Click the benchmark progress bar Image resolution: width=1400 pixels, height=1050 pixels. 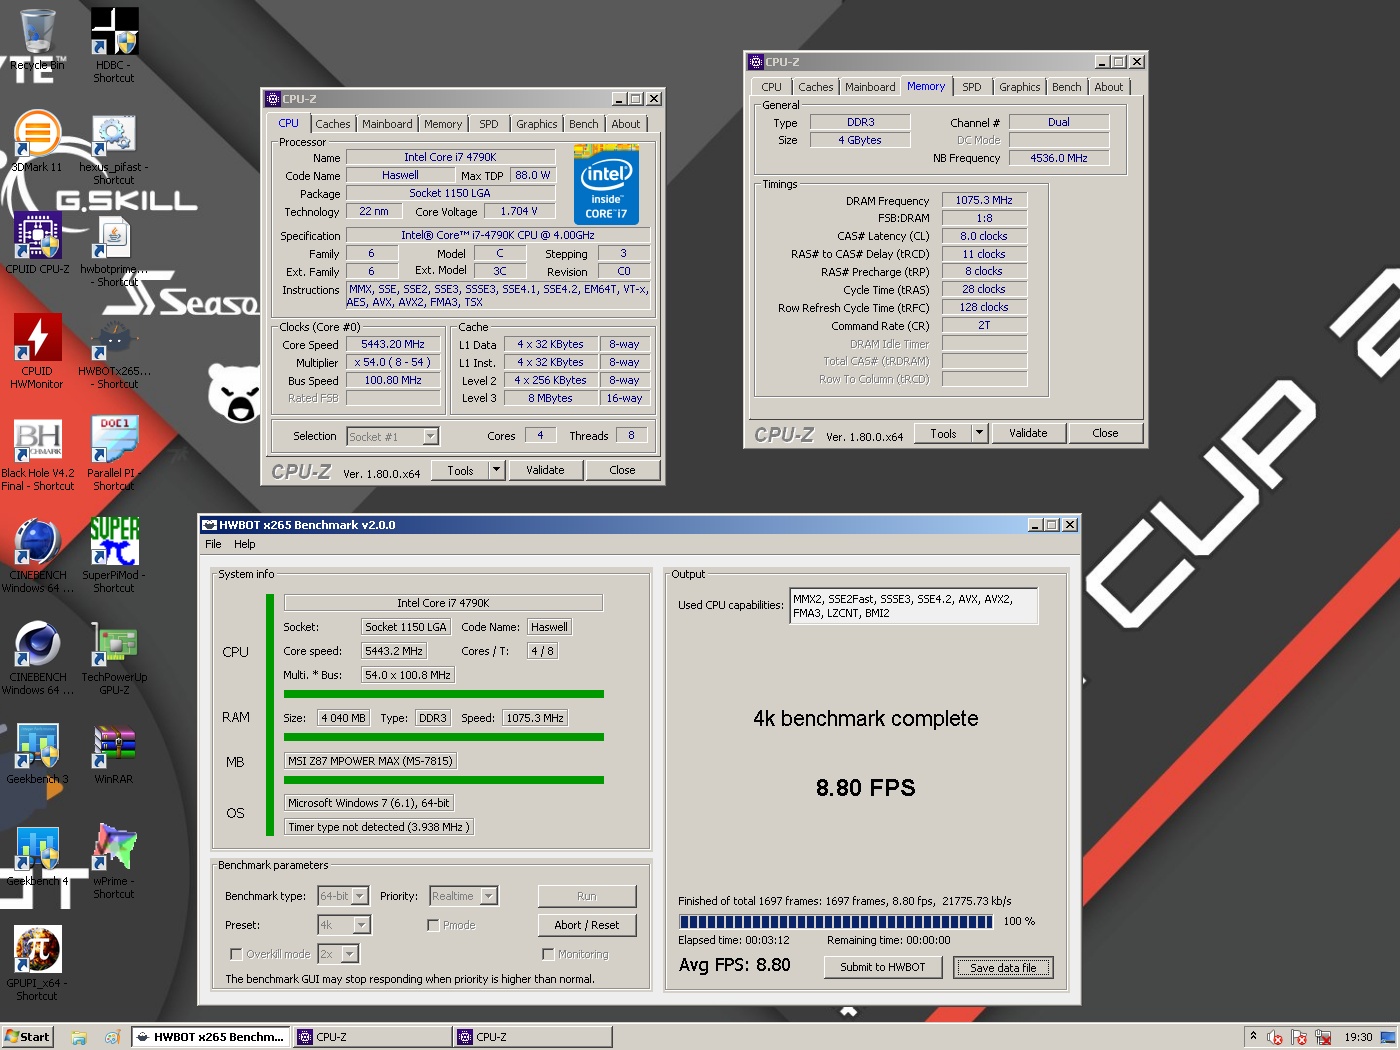tap(836, 922)
